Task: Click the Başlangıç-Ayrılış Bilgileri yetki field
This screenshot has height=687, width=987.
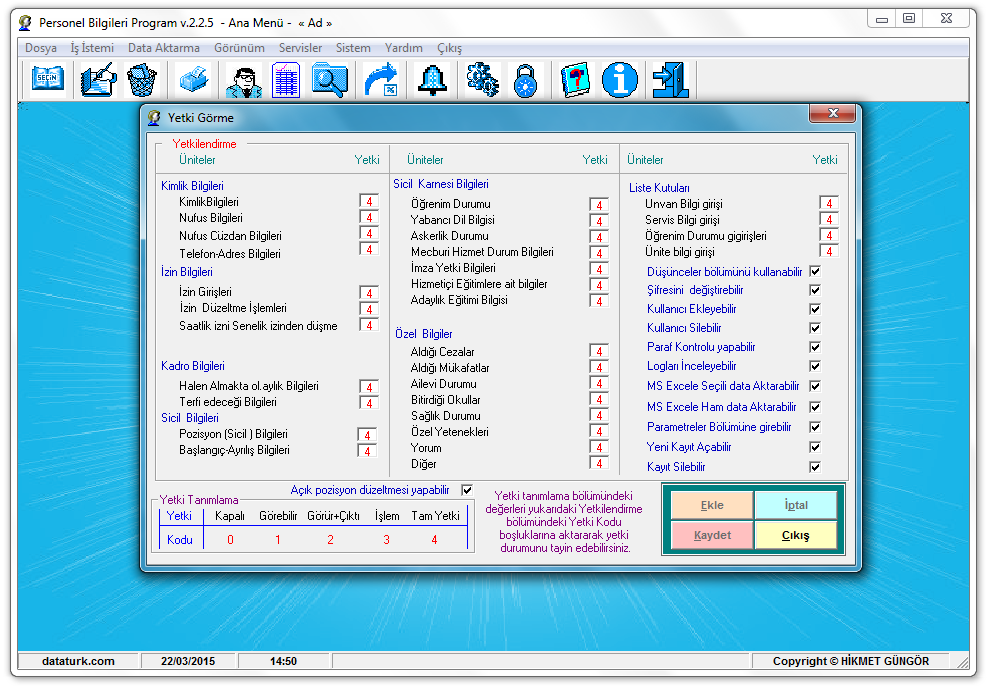Action: tap(367, 451)
